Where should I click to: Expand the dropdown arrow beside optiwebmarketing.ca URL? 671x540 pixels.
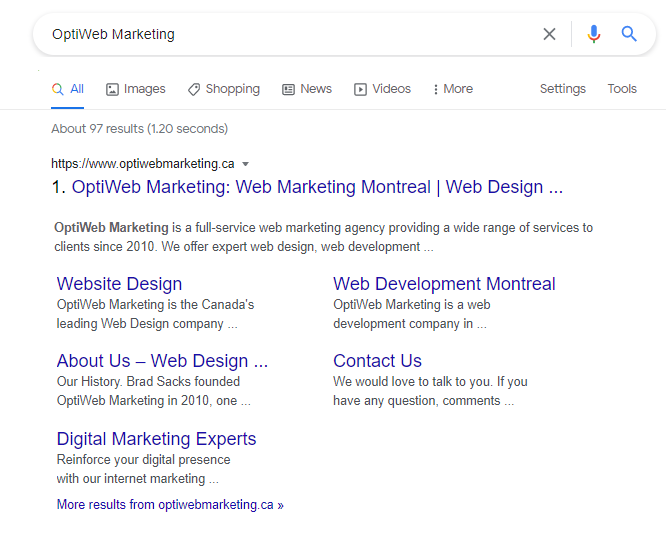(x=245, y=164)
